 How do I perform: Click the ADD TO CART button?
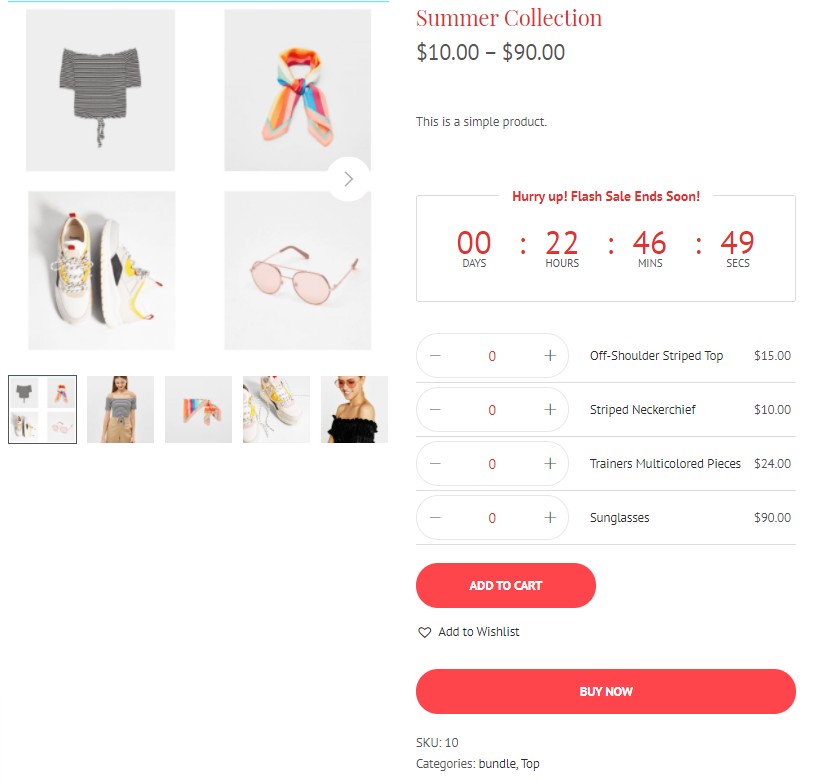[506, 585]
